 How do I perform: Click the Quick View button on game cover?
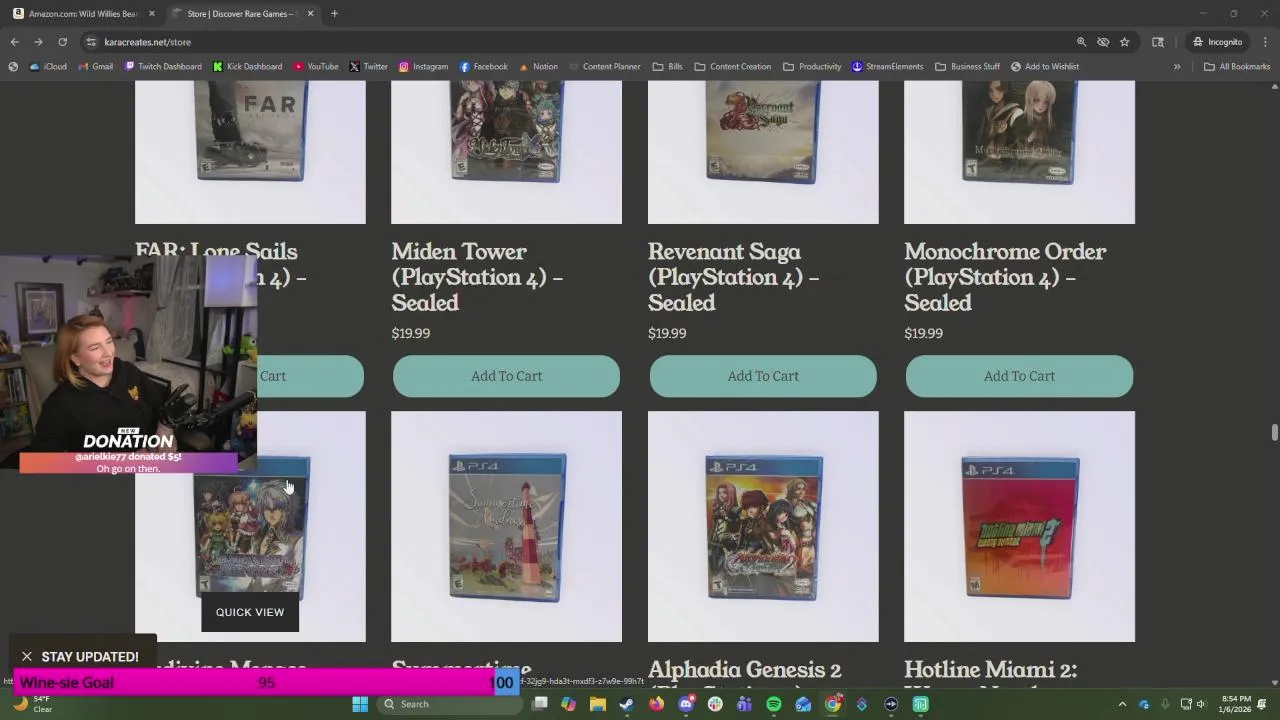coord(250,612)
